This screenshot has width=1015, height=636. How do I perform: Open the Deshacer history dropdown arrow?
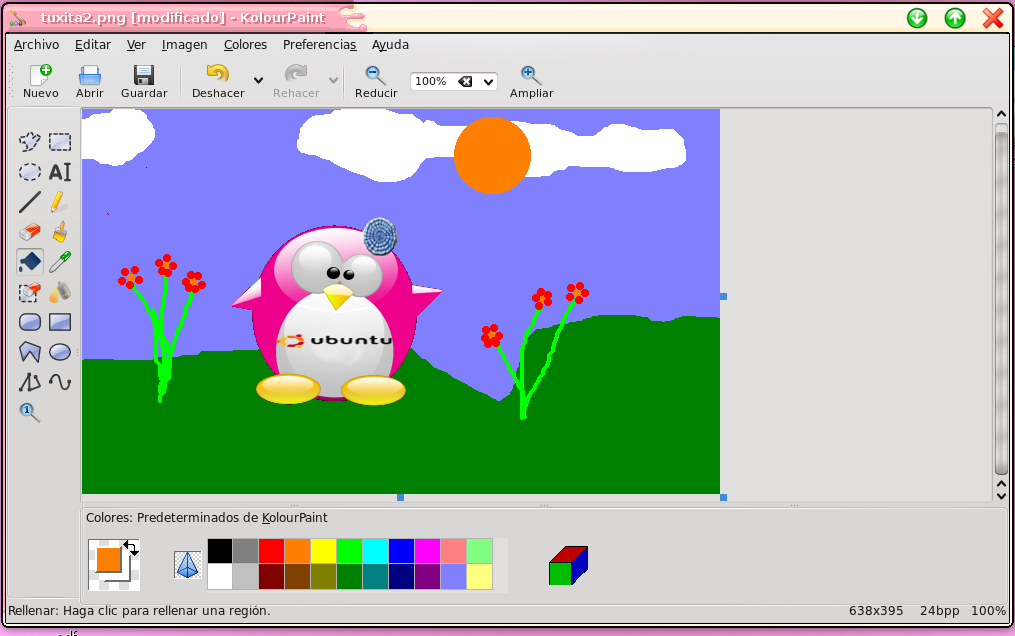point(258,81)
